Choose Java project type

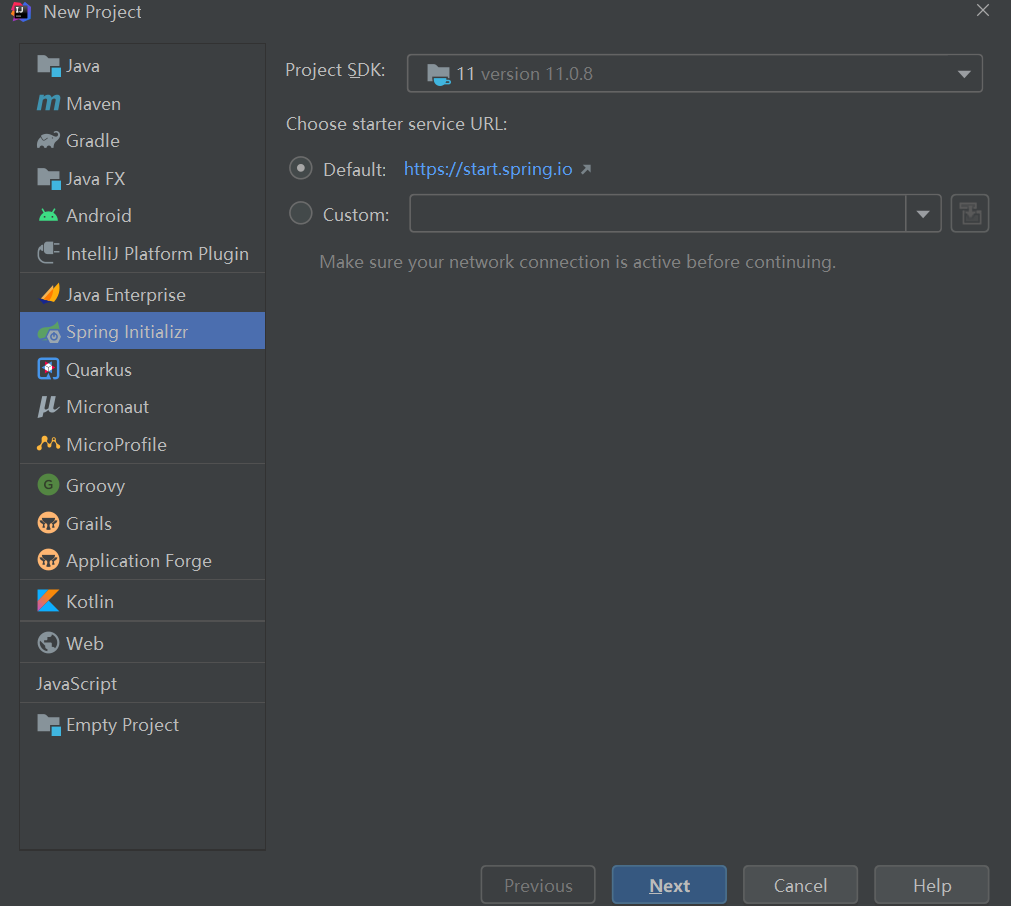pyautogui.click(x=142, y=66)
